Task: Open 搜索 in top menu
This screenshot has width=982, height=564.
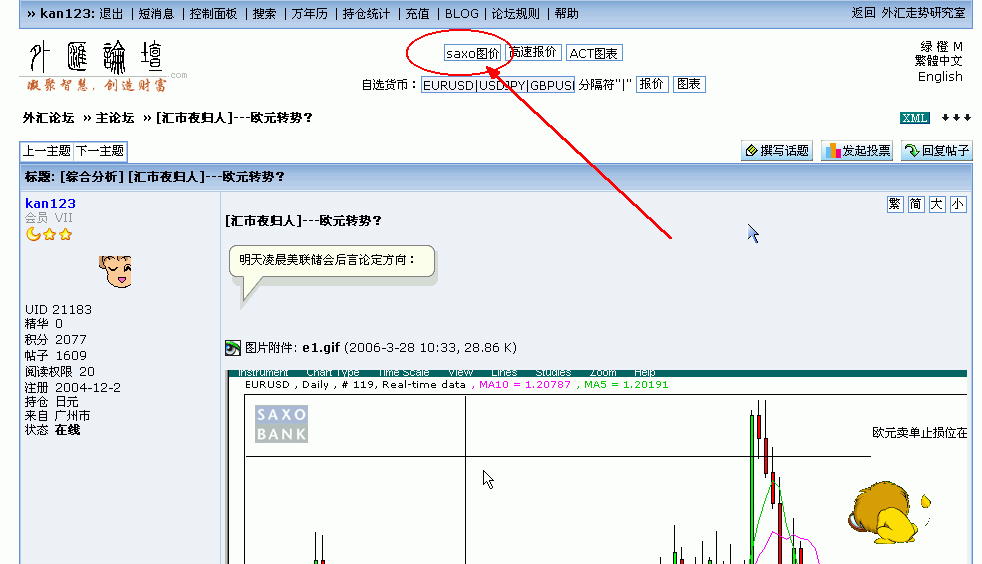Action: (x=264, y=14)
